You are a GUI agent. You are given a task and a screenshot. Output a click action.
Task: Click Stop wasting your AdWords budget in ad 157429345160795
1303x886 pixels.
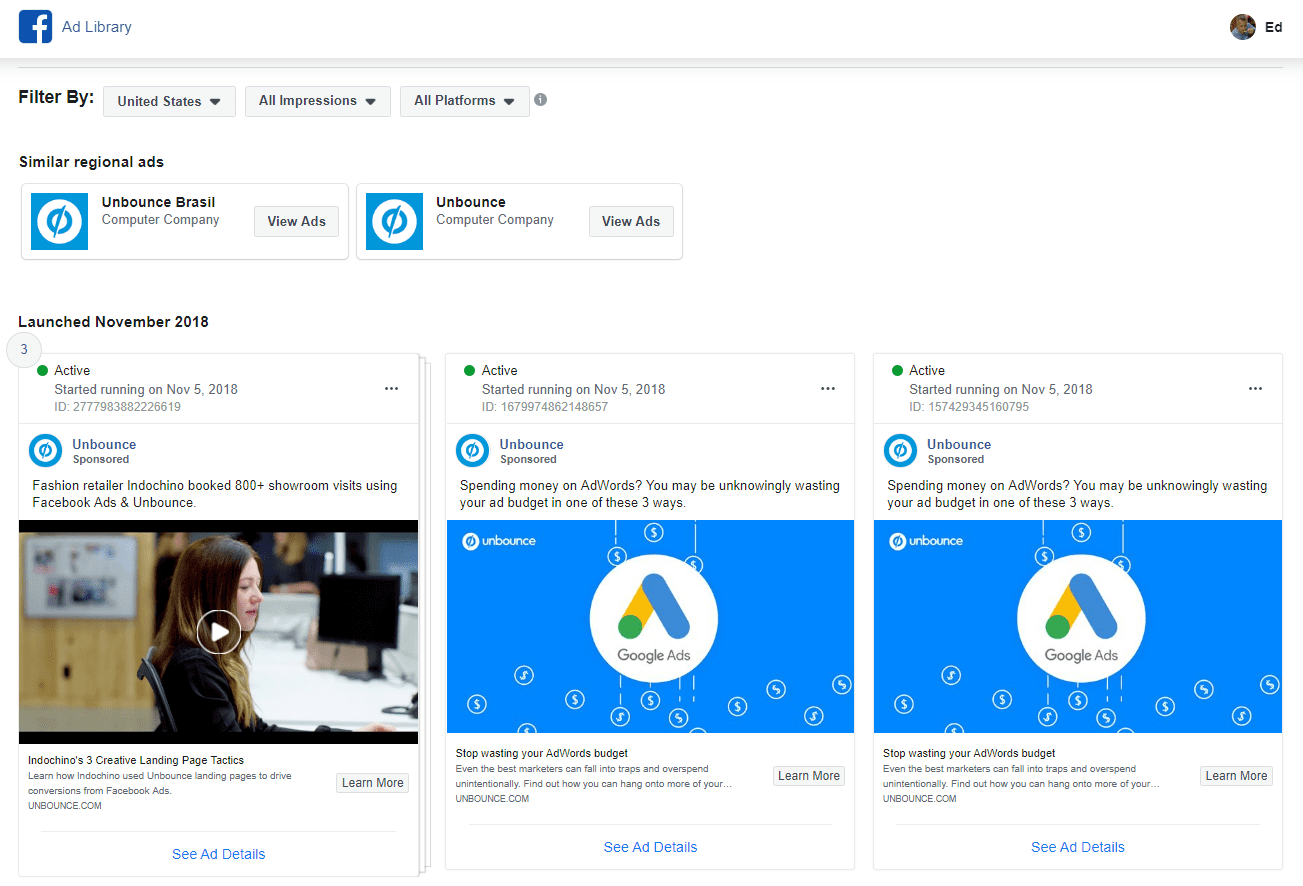click(x=969, y=753)
